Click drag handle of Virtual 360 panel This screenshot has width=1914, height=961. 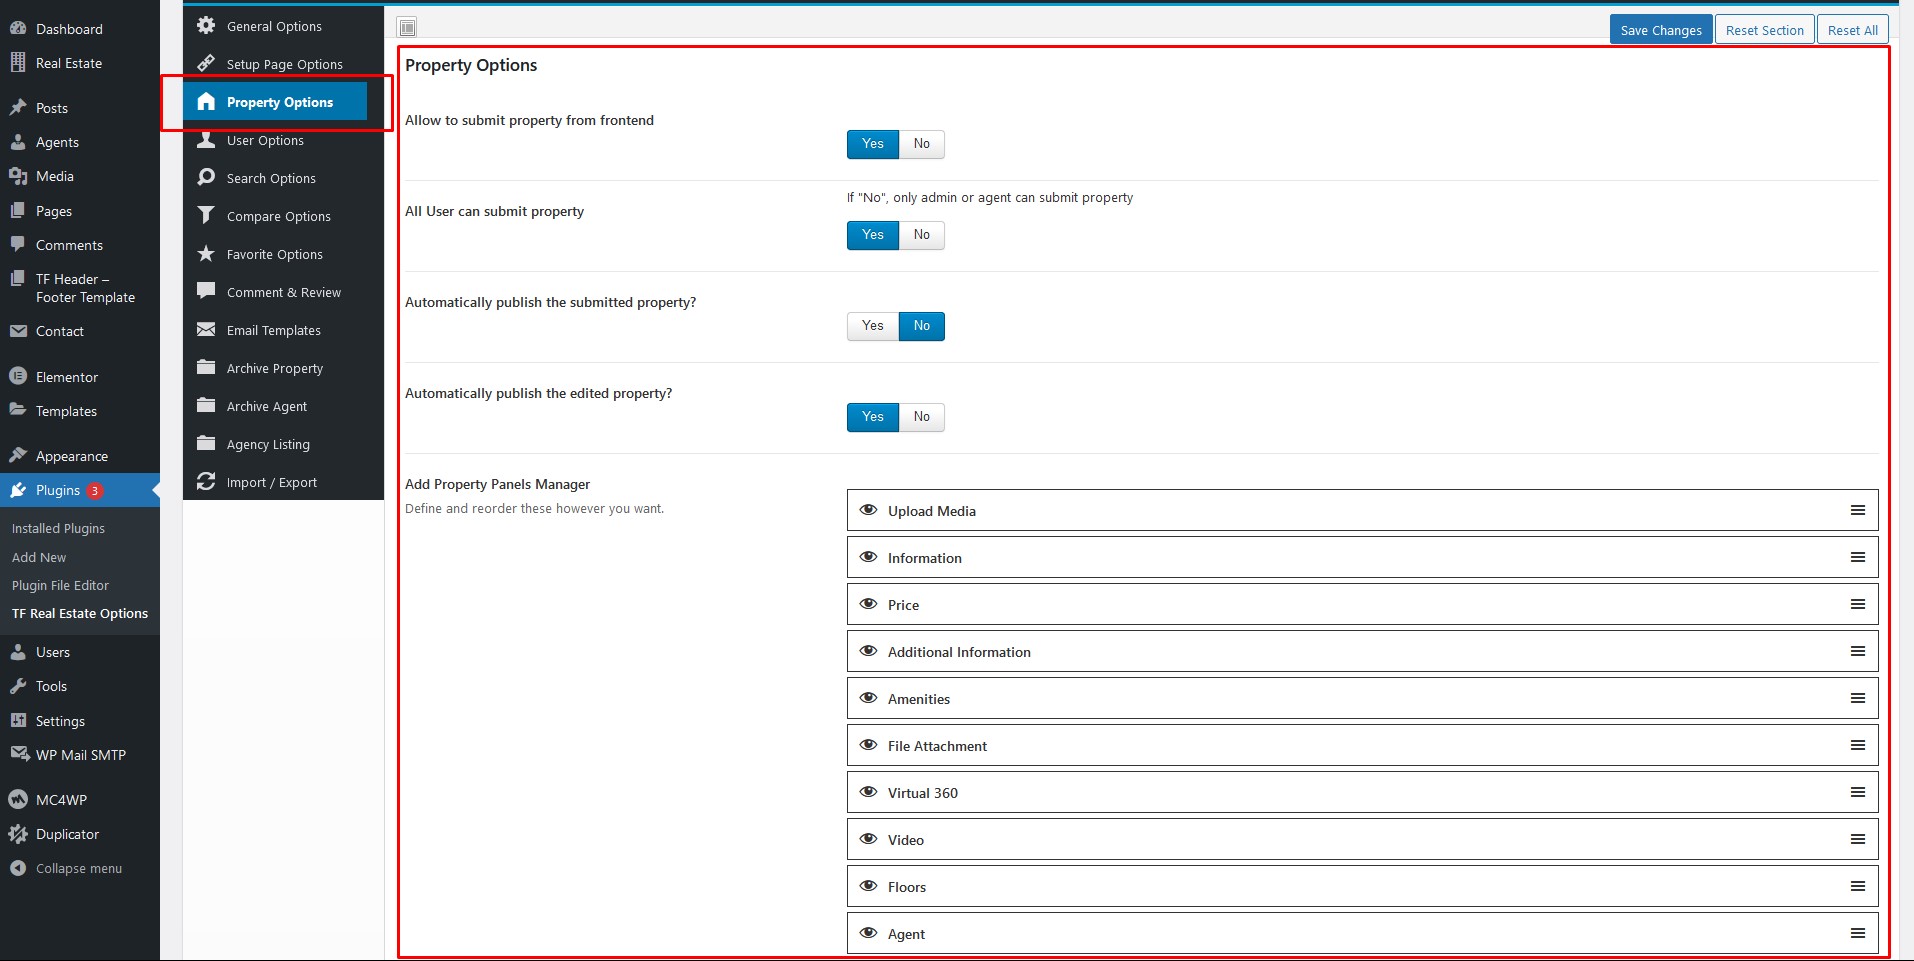point(1858,792)
